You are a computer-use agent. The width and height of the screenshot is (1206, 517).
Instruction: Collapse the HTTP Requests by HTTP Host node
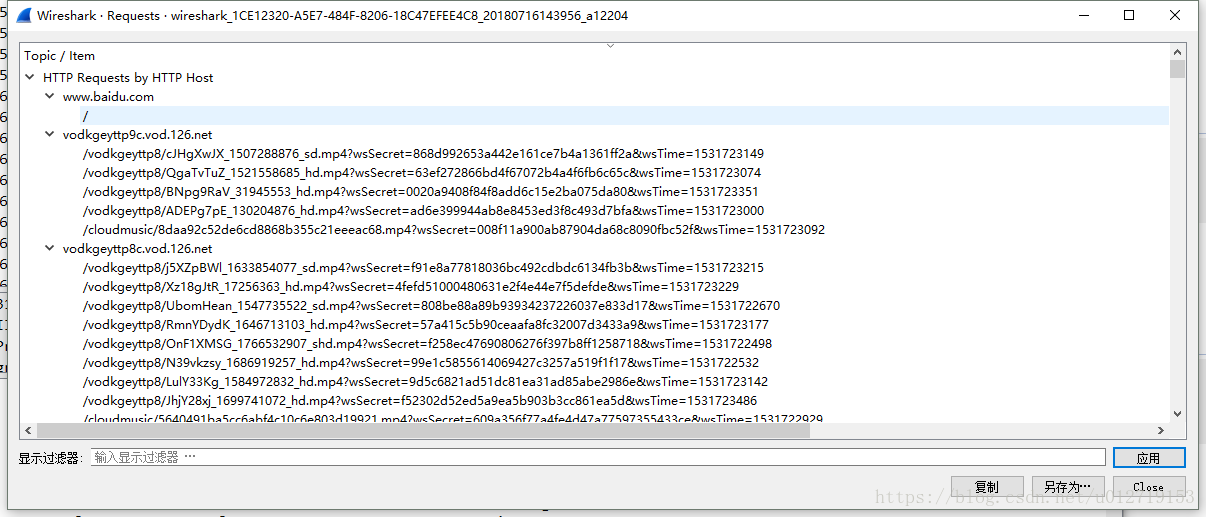pyautogui.click(x=30, y=77)
